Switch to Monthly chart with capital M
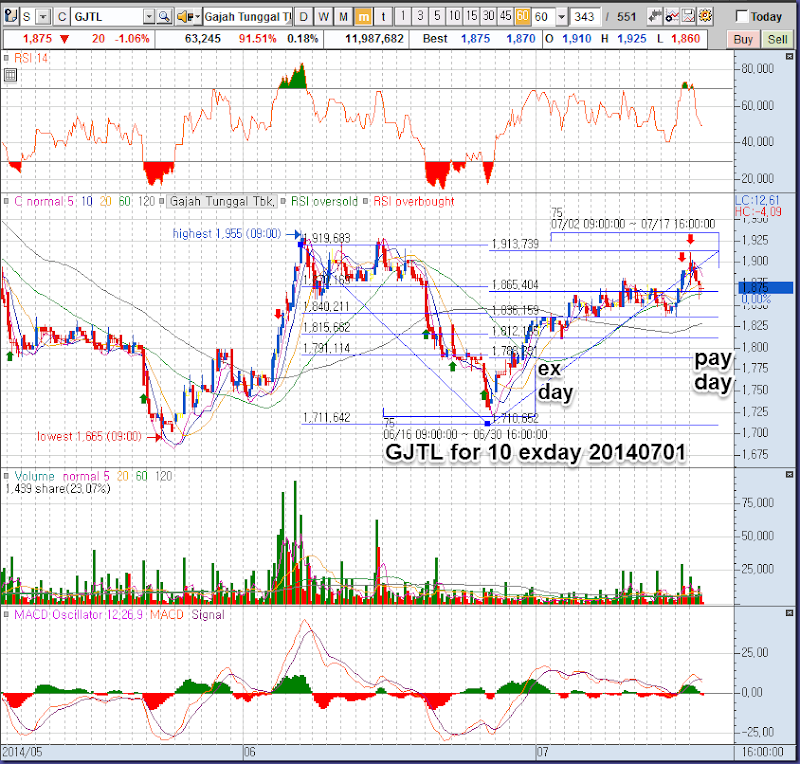This screenshot has width=800, height=764. 343,17
